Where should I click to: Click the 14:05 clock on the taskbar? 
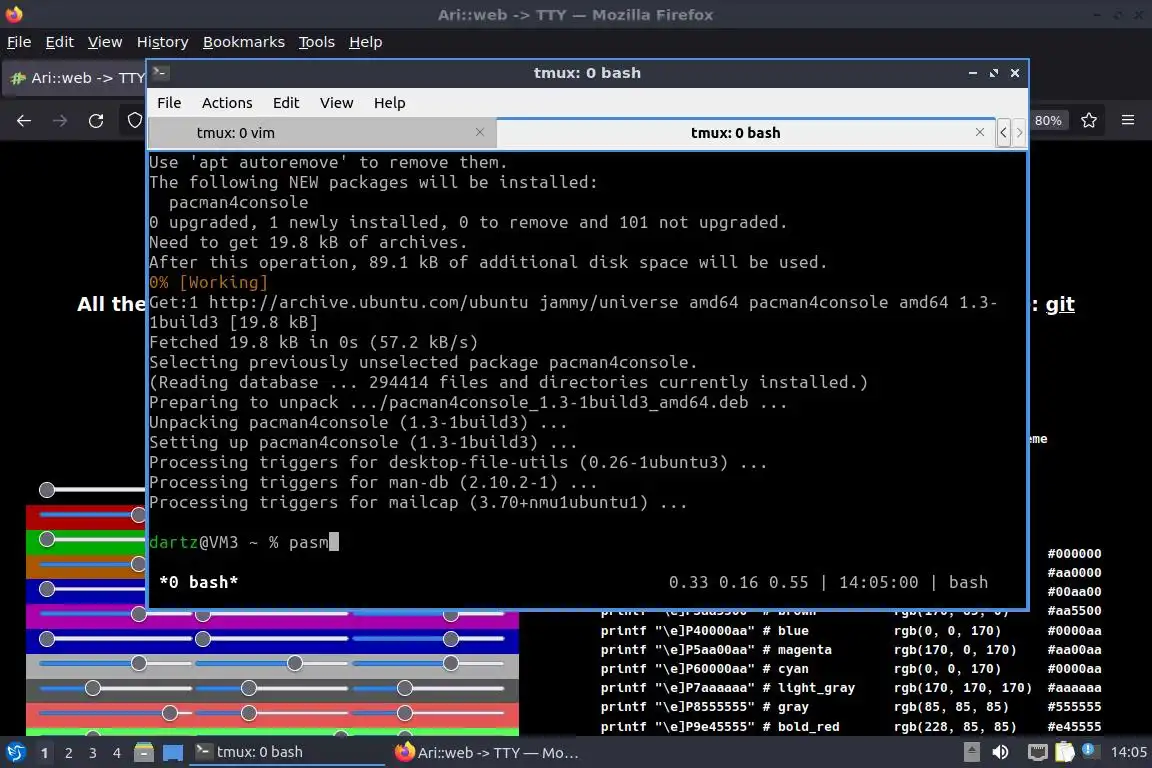tap(1128, 752)
